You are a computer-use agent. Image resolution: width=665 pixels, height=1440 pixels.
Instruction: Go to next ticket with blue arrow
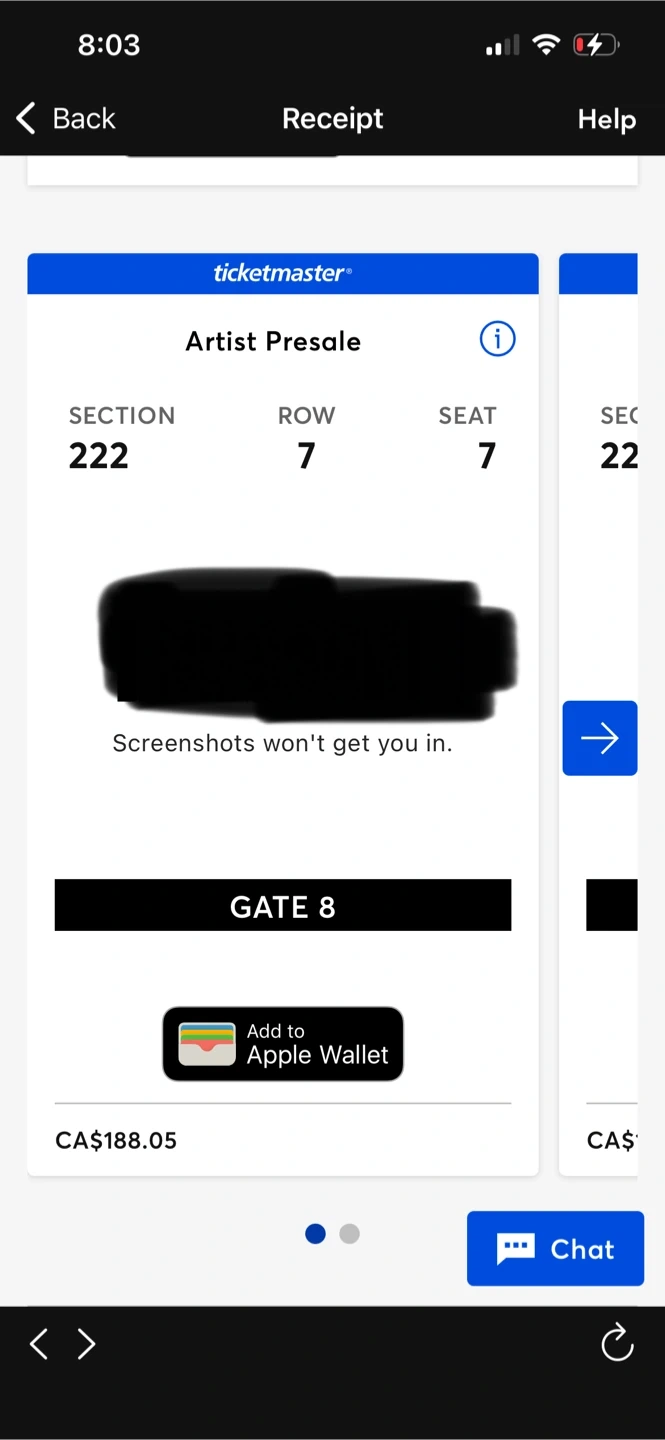click(x=600, y=738)
